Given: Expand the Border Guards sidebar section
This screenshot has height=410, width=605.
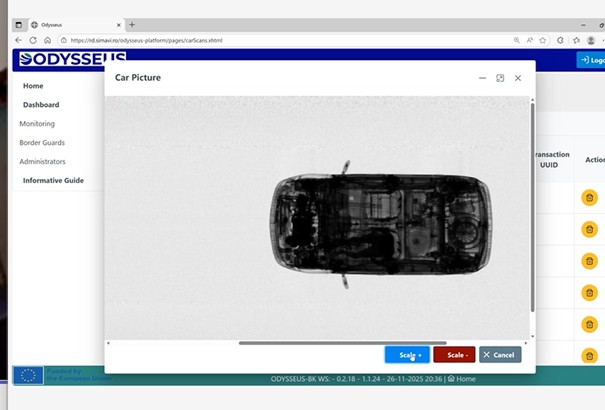Looking at the screenshot, I should point(42,143).
